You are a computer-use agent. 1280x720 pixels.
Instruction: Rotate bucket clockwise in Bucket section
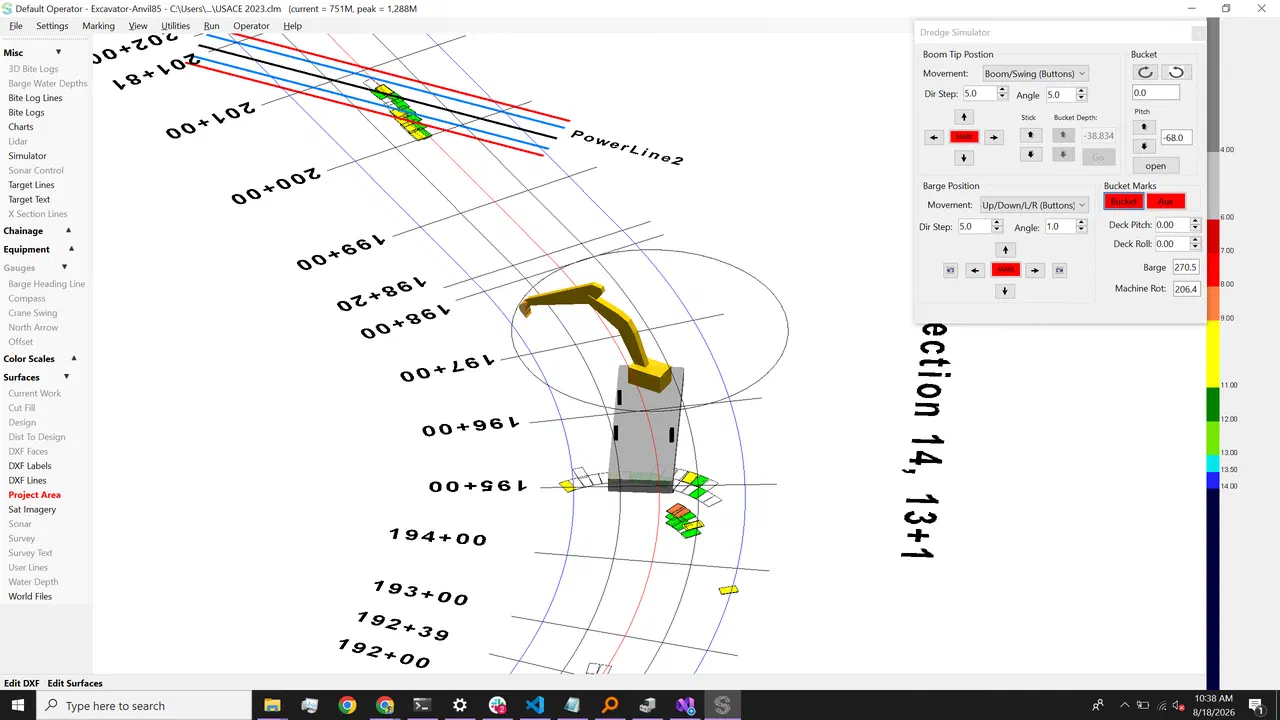click(1146, 72)
